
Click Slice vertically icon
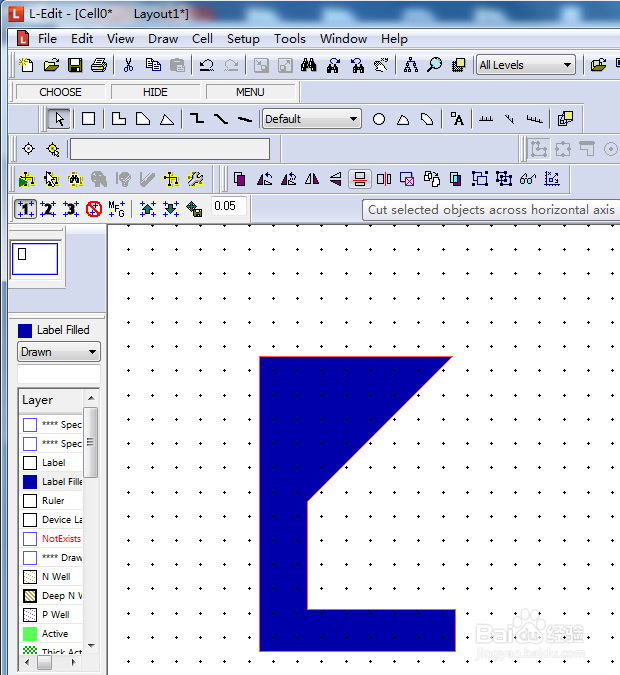384,179
